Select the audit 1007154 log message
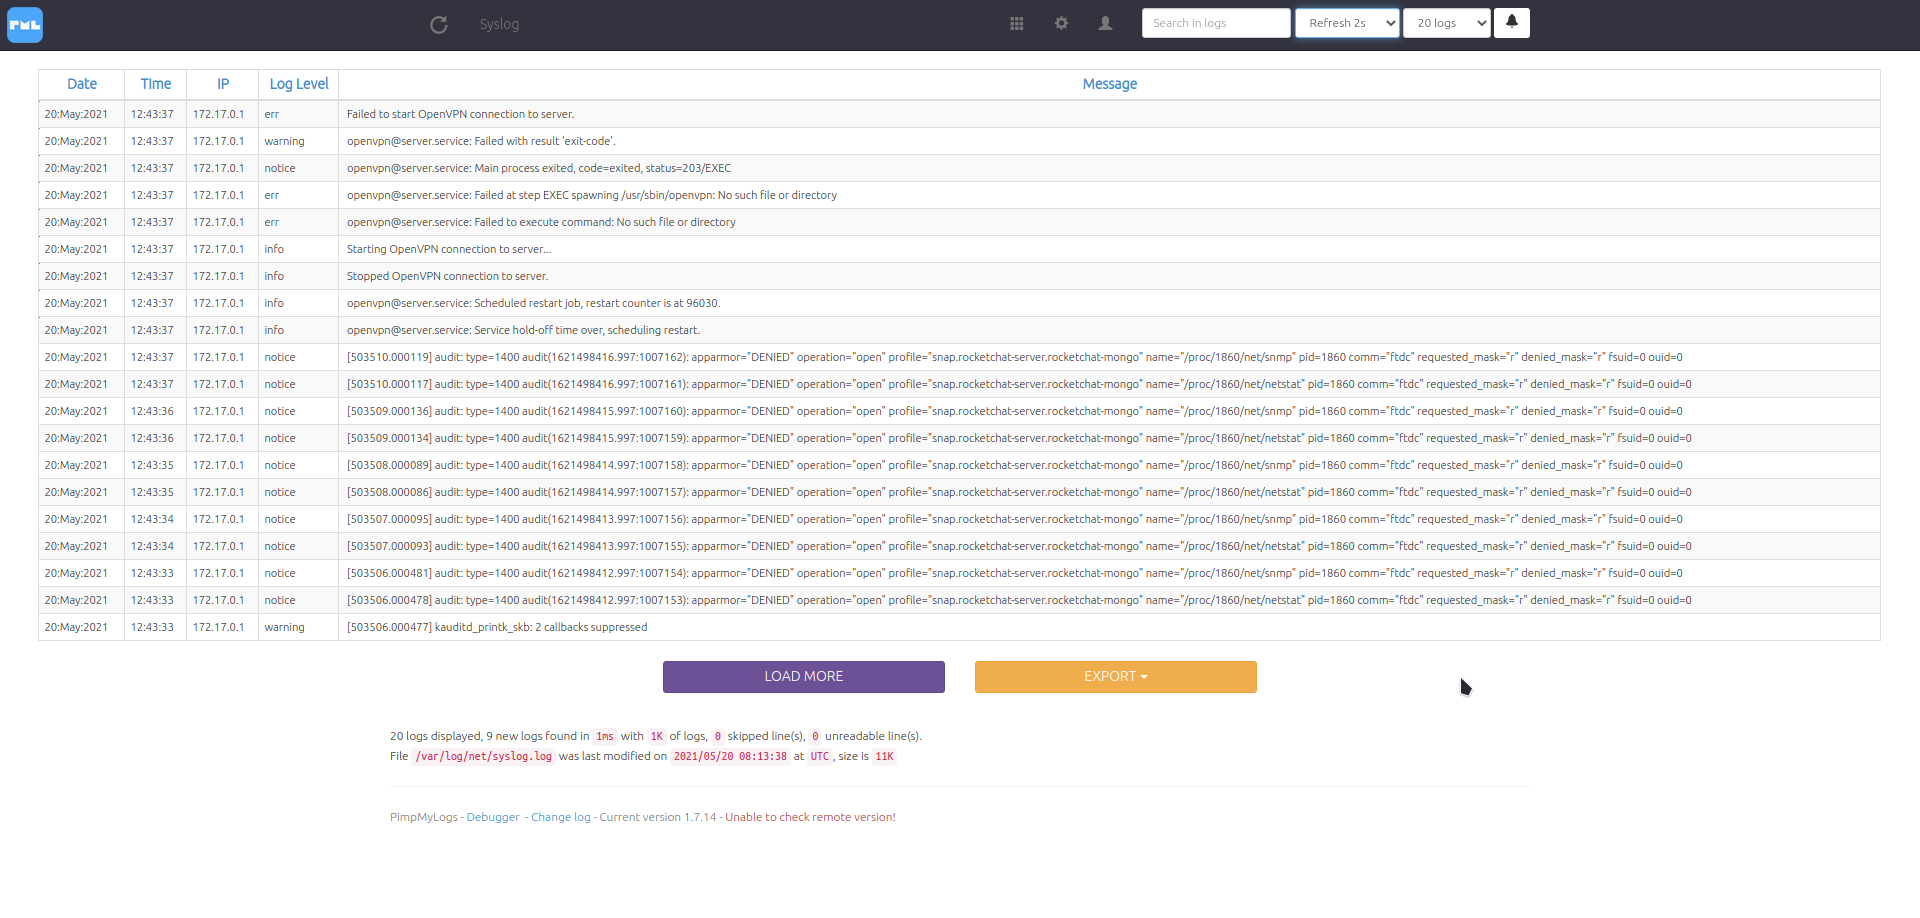 coord(1015,573)
